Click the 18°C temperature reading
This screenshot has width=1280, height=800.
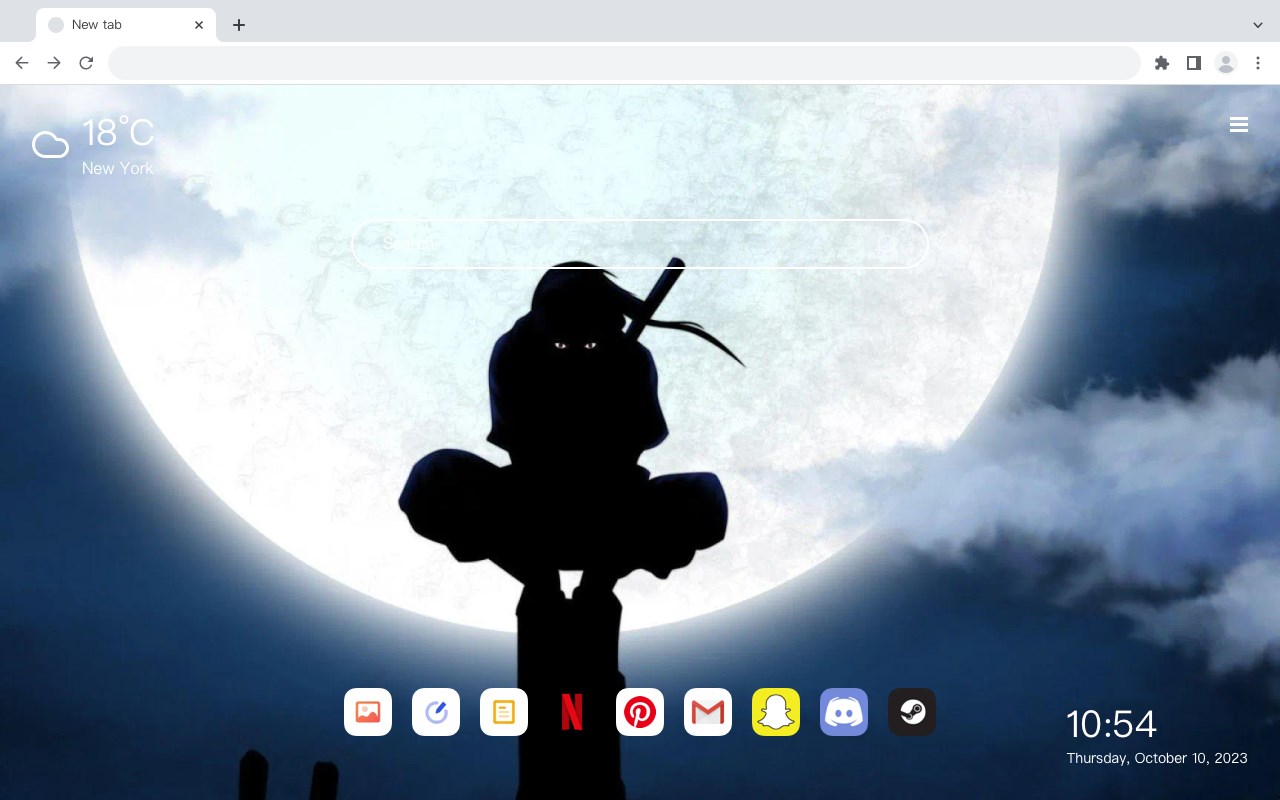point(118,133)
